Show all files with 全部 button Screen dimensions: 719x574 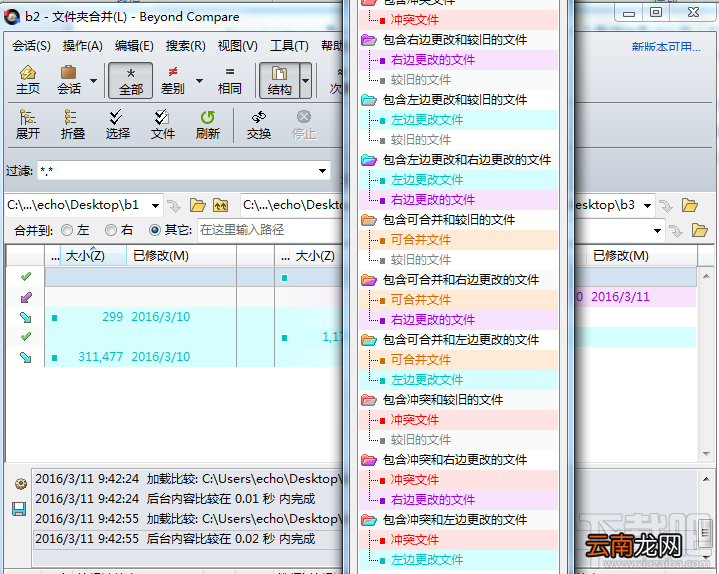[131, 80]
